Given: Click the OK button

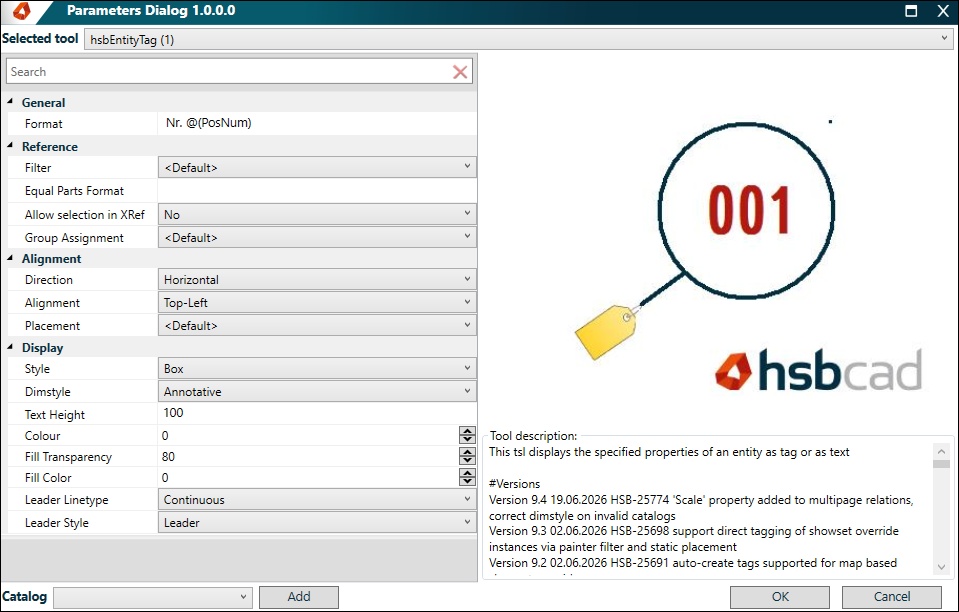Looking at the screenshot, I should coord(780,597).
